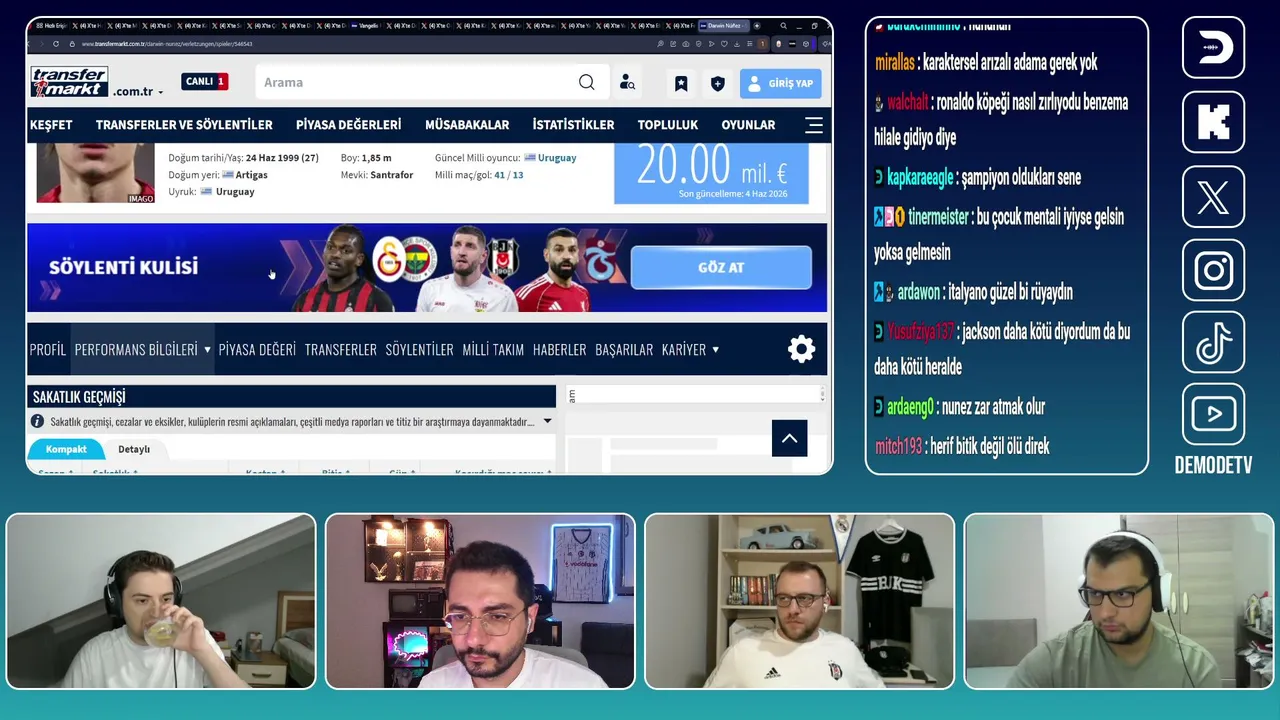1280x720 pixels.
Task: Click the browser address bar URL
Action: [x=167, y=44]
